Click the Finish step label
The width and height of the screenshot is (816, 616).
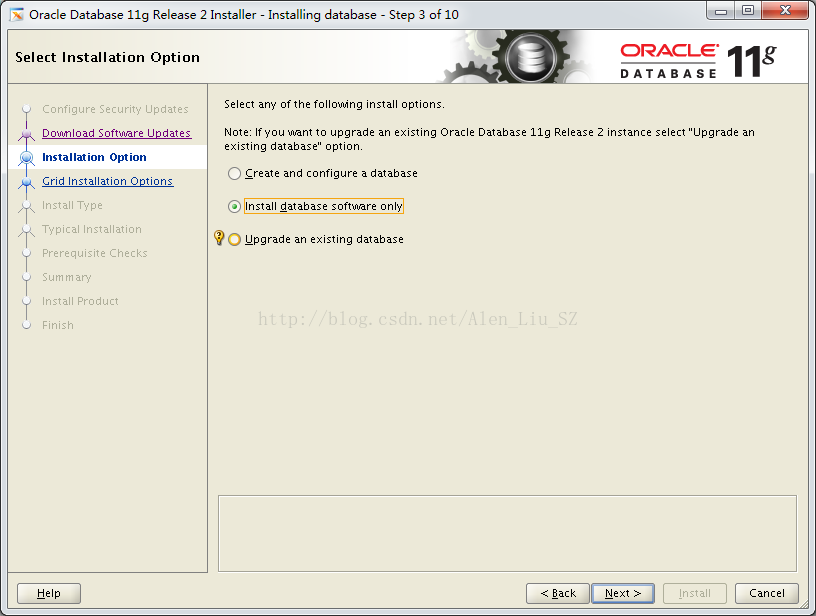click(x=58, y=325)
